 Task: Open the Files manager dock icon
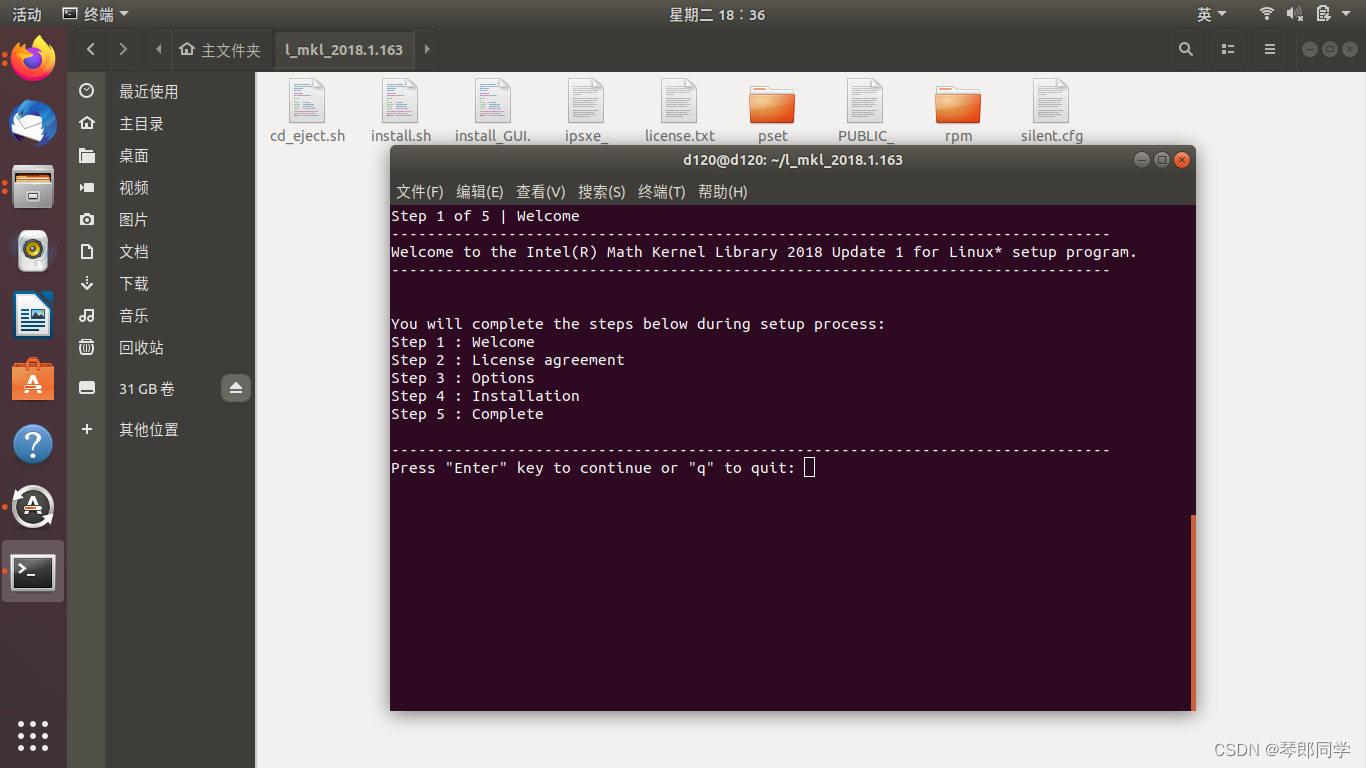(33, 187)
